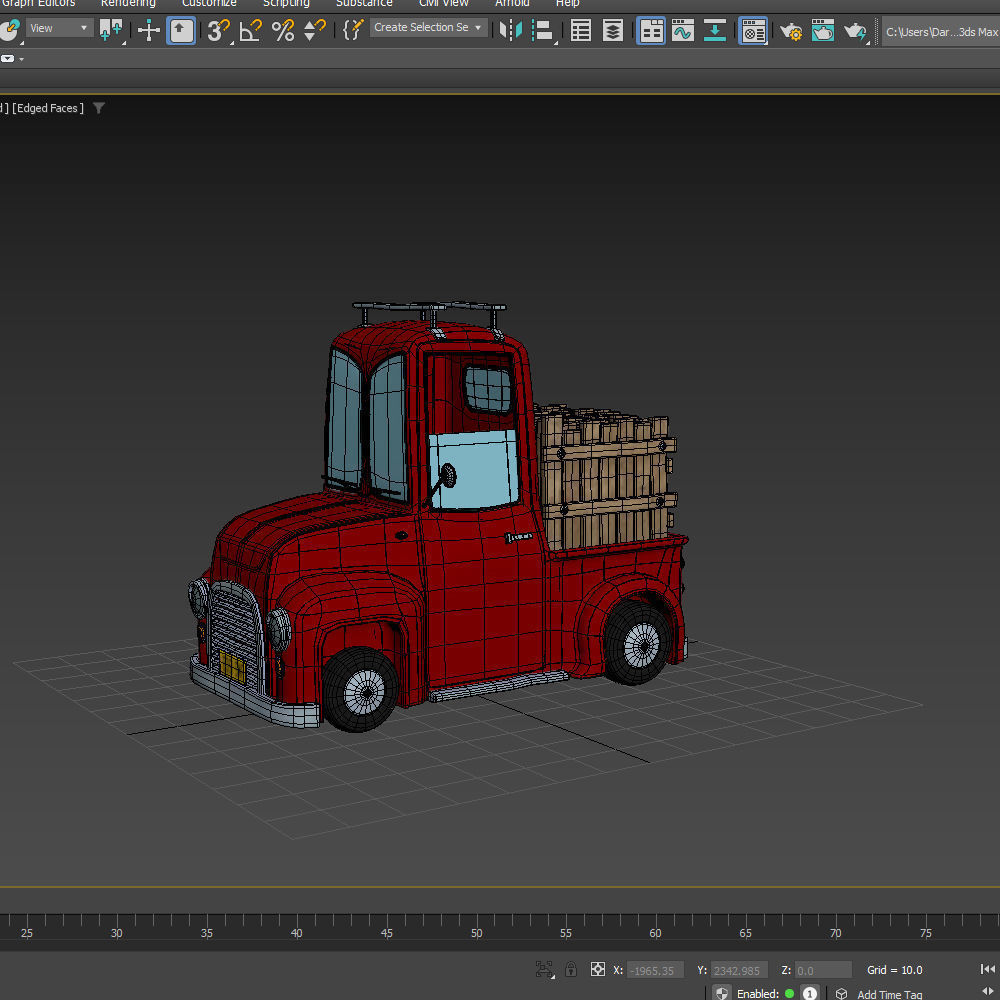The image size is (1000, 1000).
Task: Open the Scripting menu
Action: 286,4
